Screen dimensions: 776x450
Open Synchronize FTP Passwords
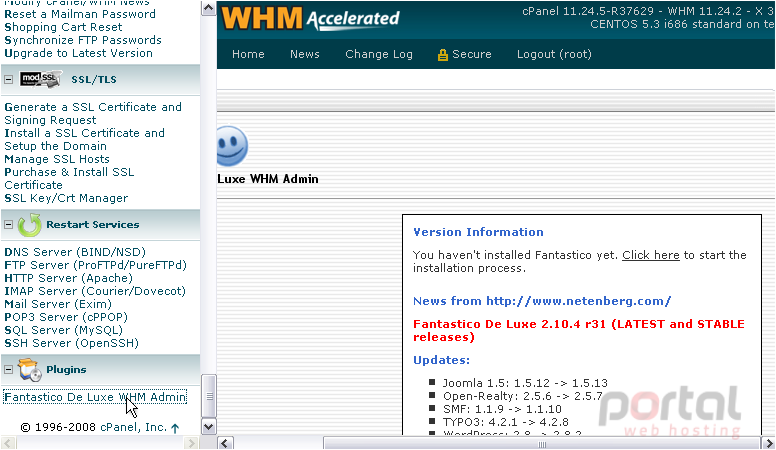(x=83, y=40)
